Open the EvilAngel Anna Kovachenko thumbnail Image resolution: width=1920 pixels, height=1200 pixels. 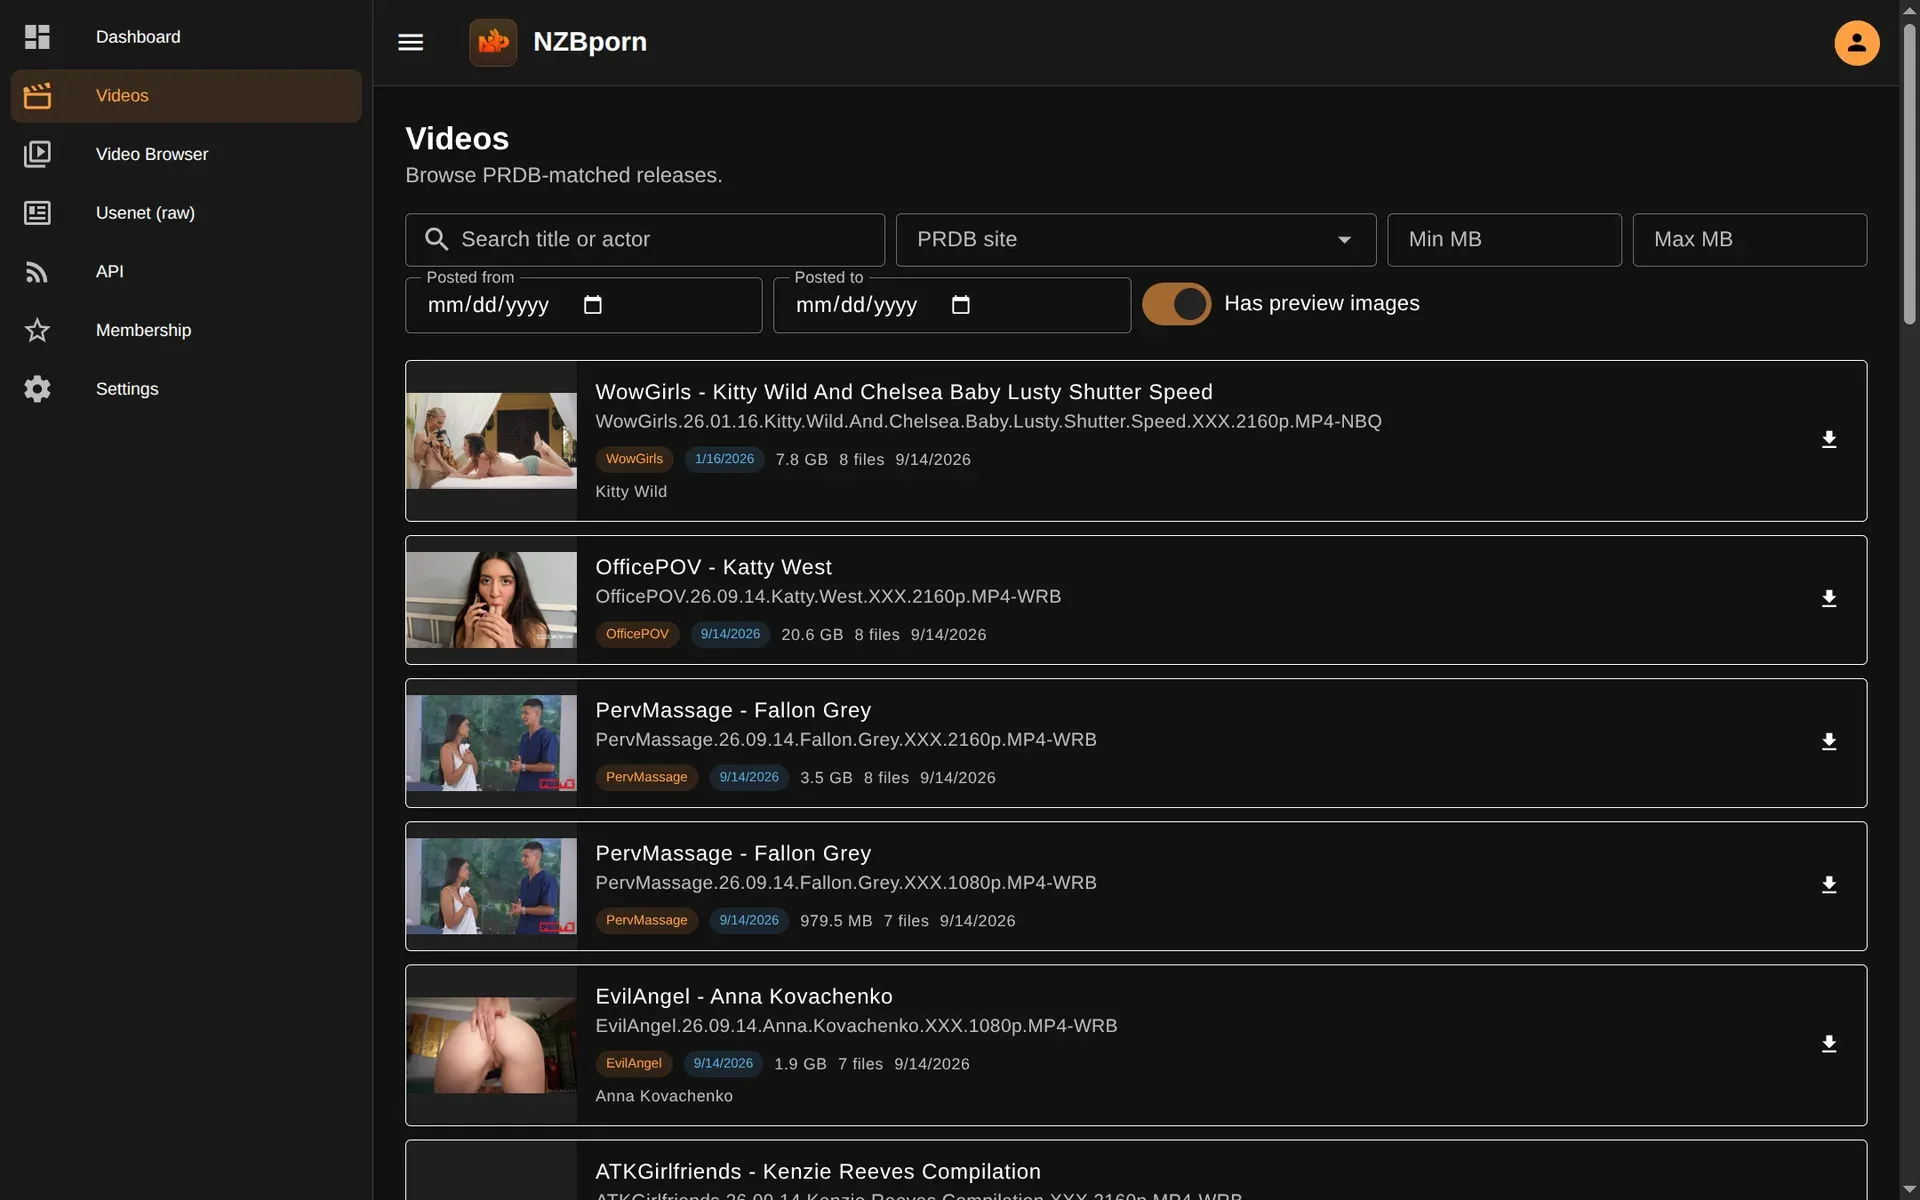(491, 1045)
